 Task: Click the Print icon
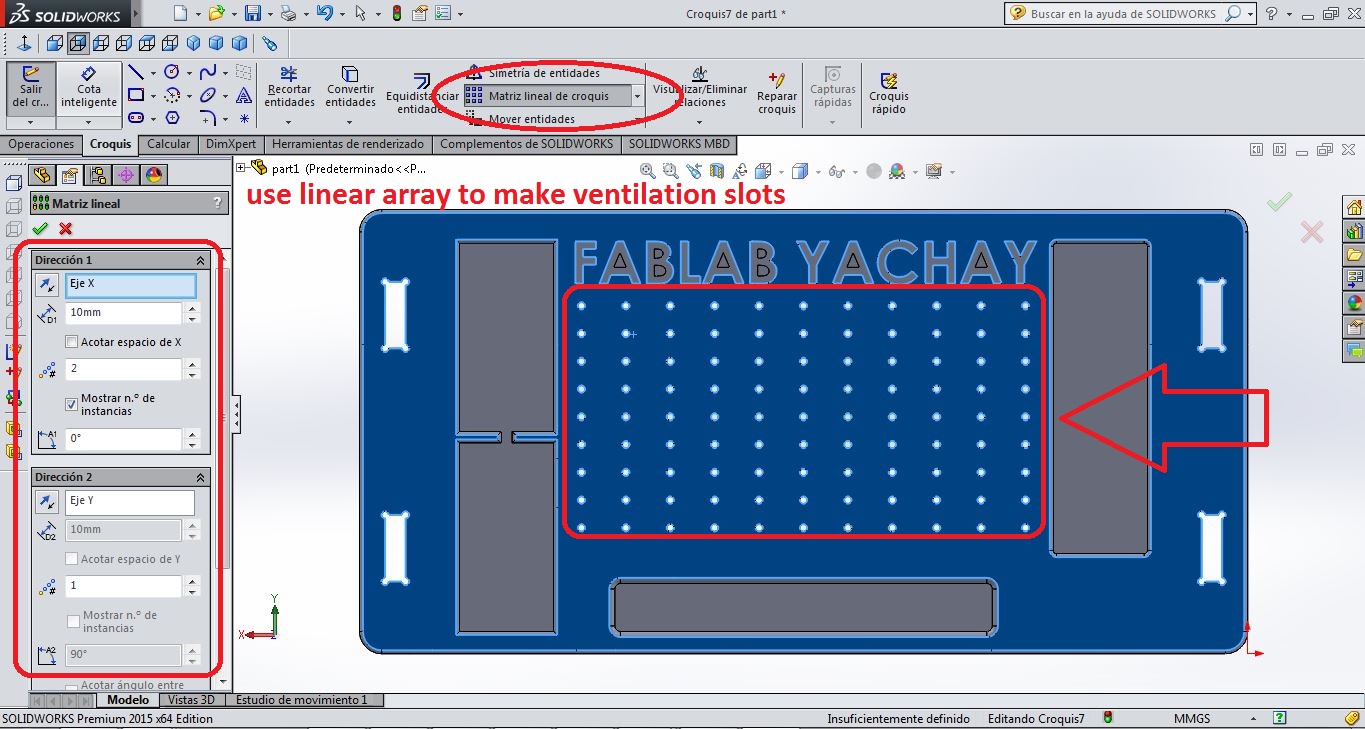click(x=288, y=13)
